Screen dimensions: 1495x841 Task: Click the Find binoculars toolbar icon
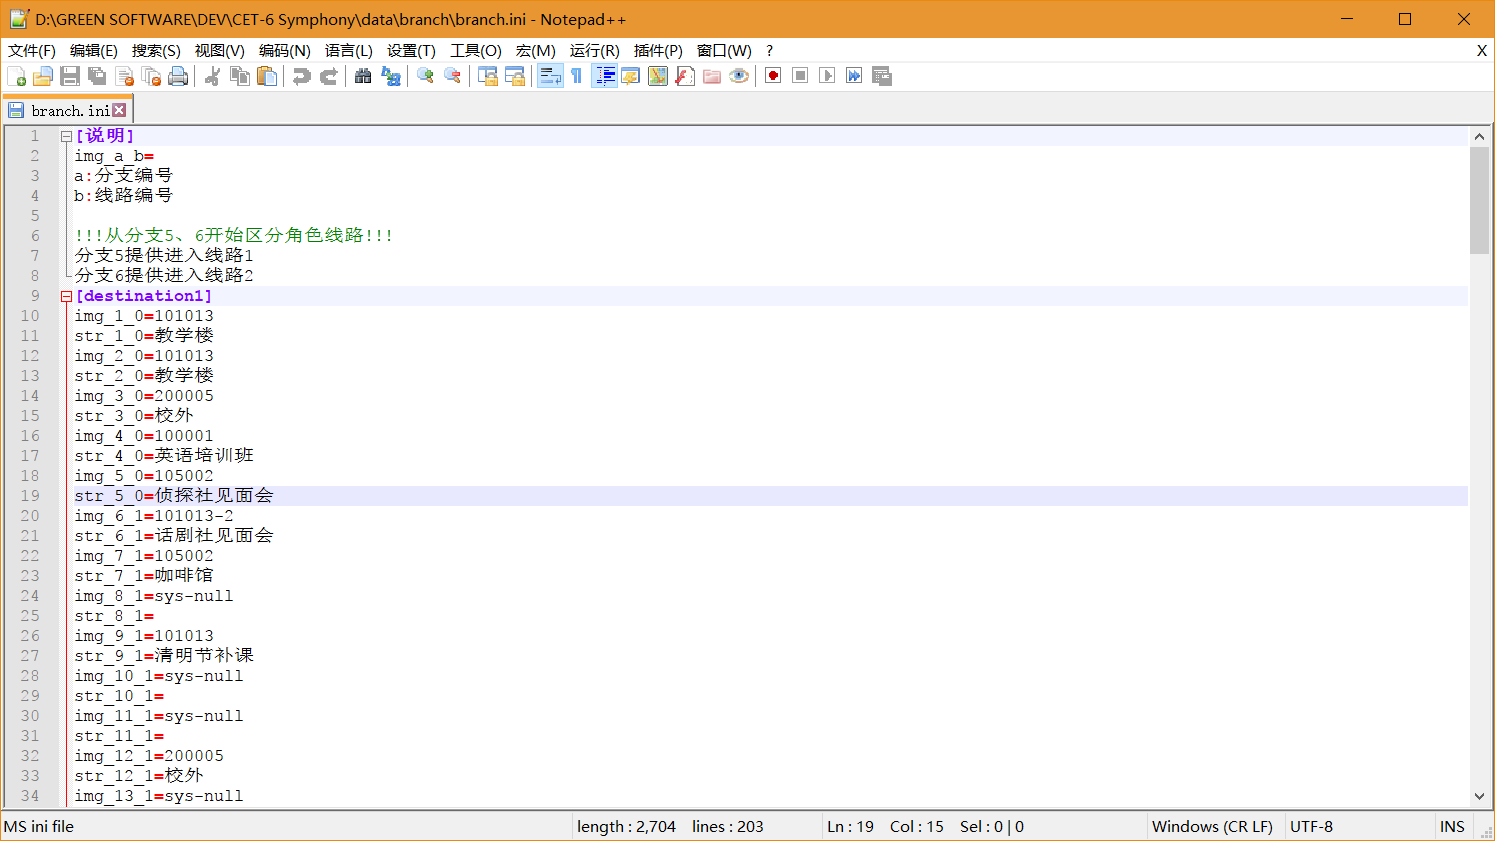coord(363,76)
